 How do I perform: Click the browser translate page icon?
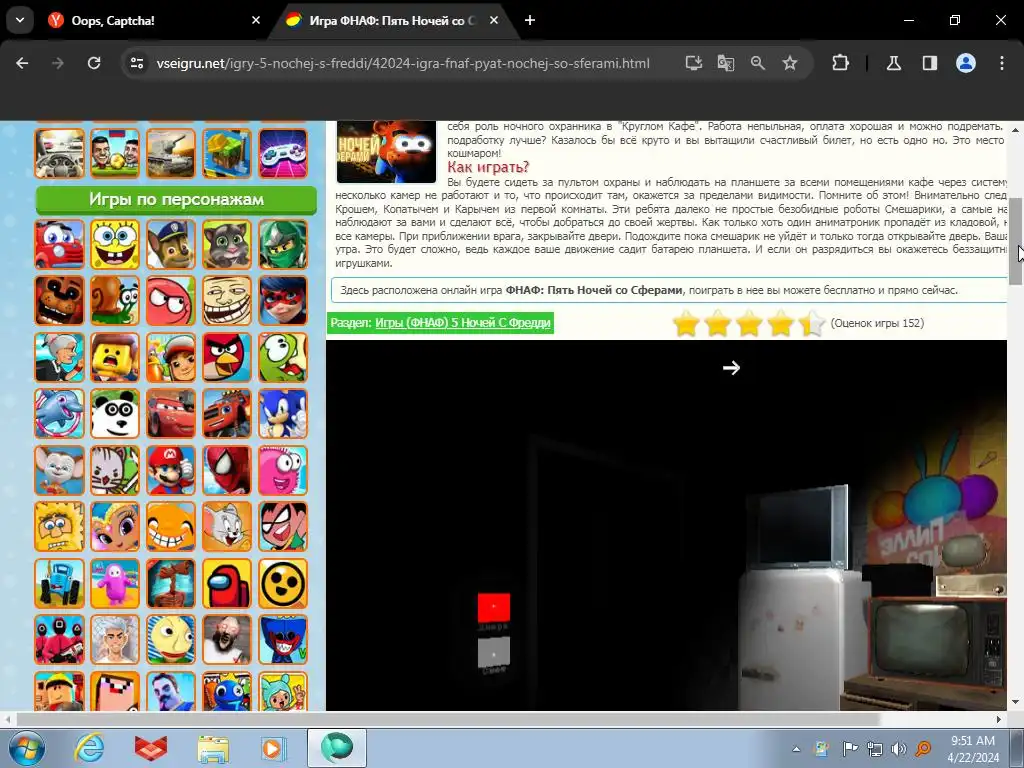(726, 63)
